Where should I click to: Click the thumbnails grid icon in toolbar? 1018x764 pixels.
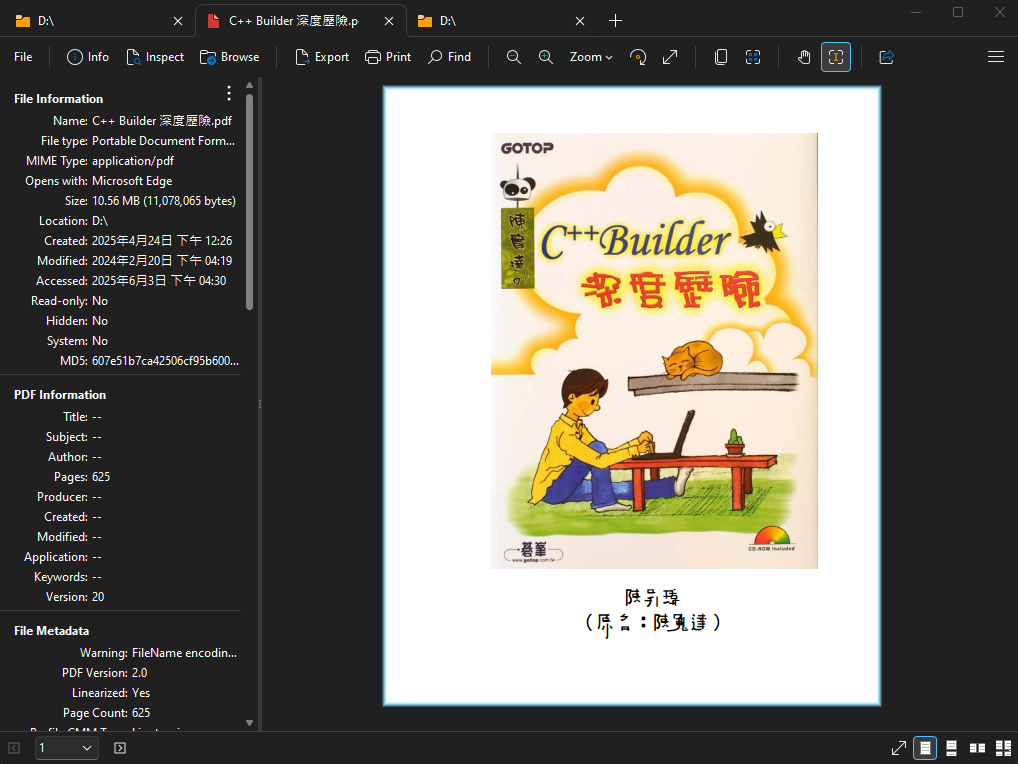[753, 57]
